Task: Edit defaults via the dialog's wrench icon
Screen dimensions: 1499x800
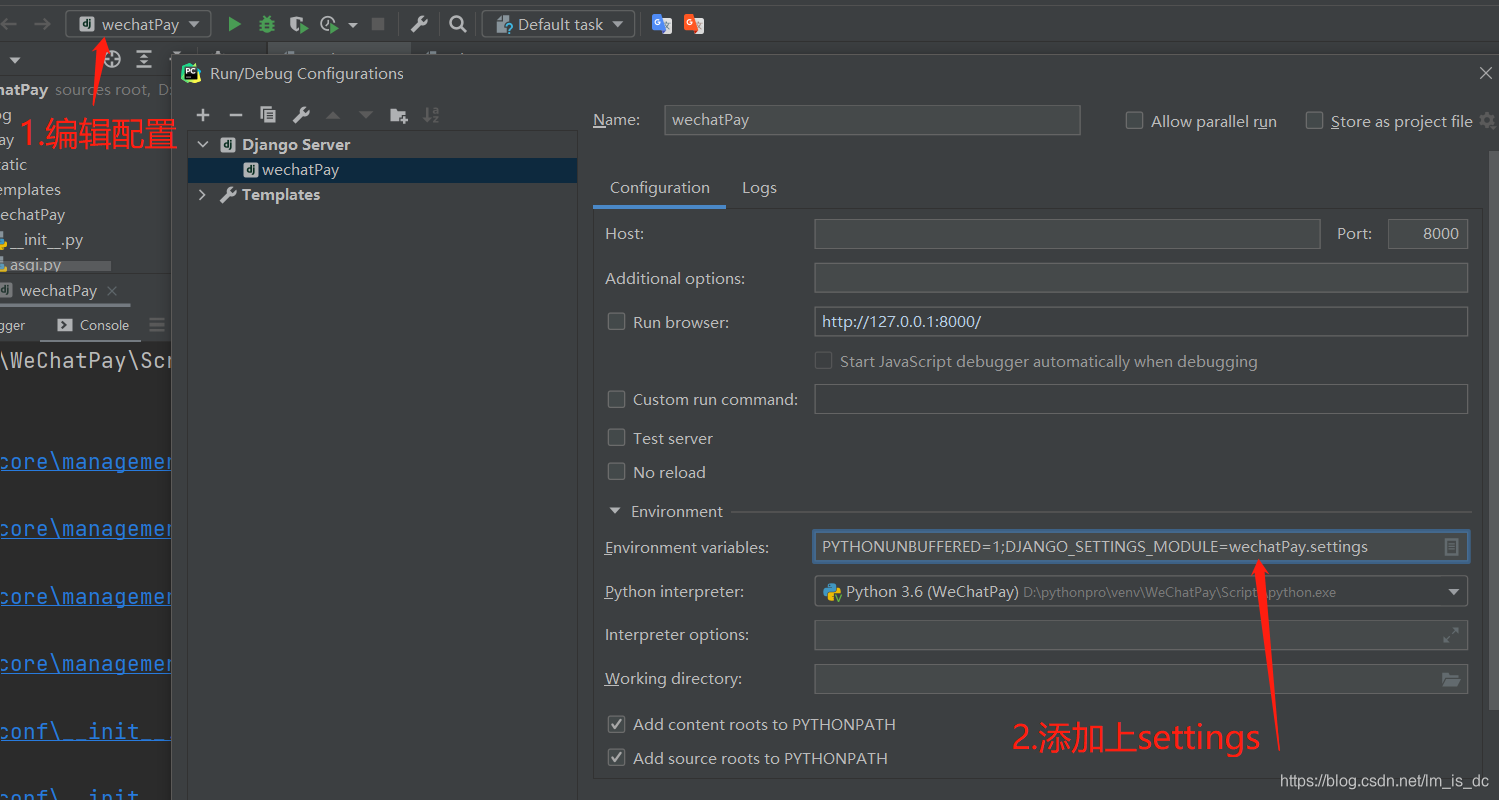Action: [301, 115]
